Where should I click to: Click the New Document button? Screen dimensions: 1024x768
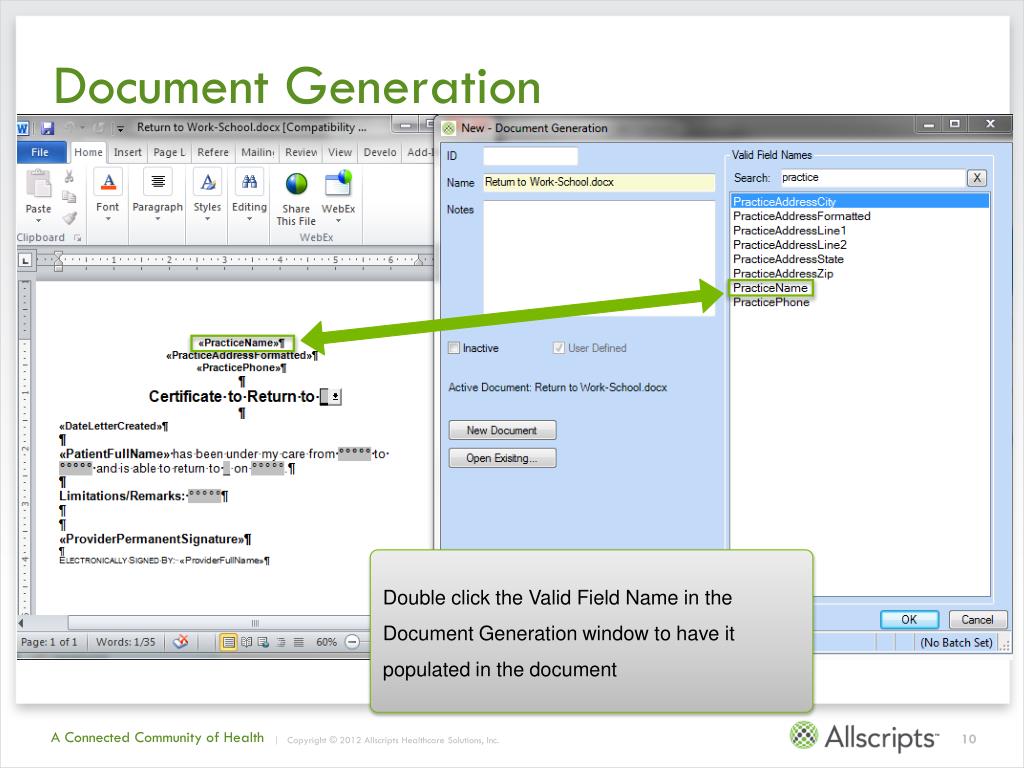tap(502, 430)
